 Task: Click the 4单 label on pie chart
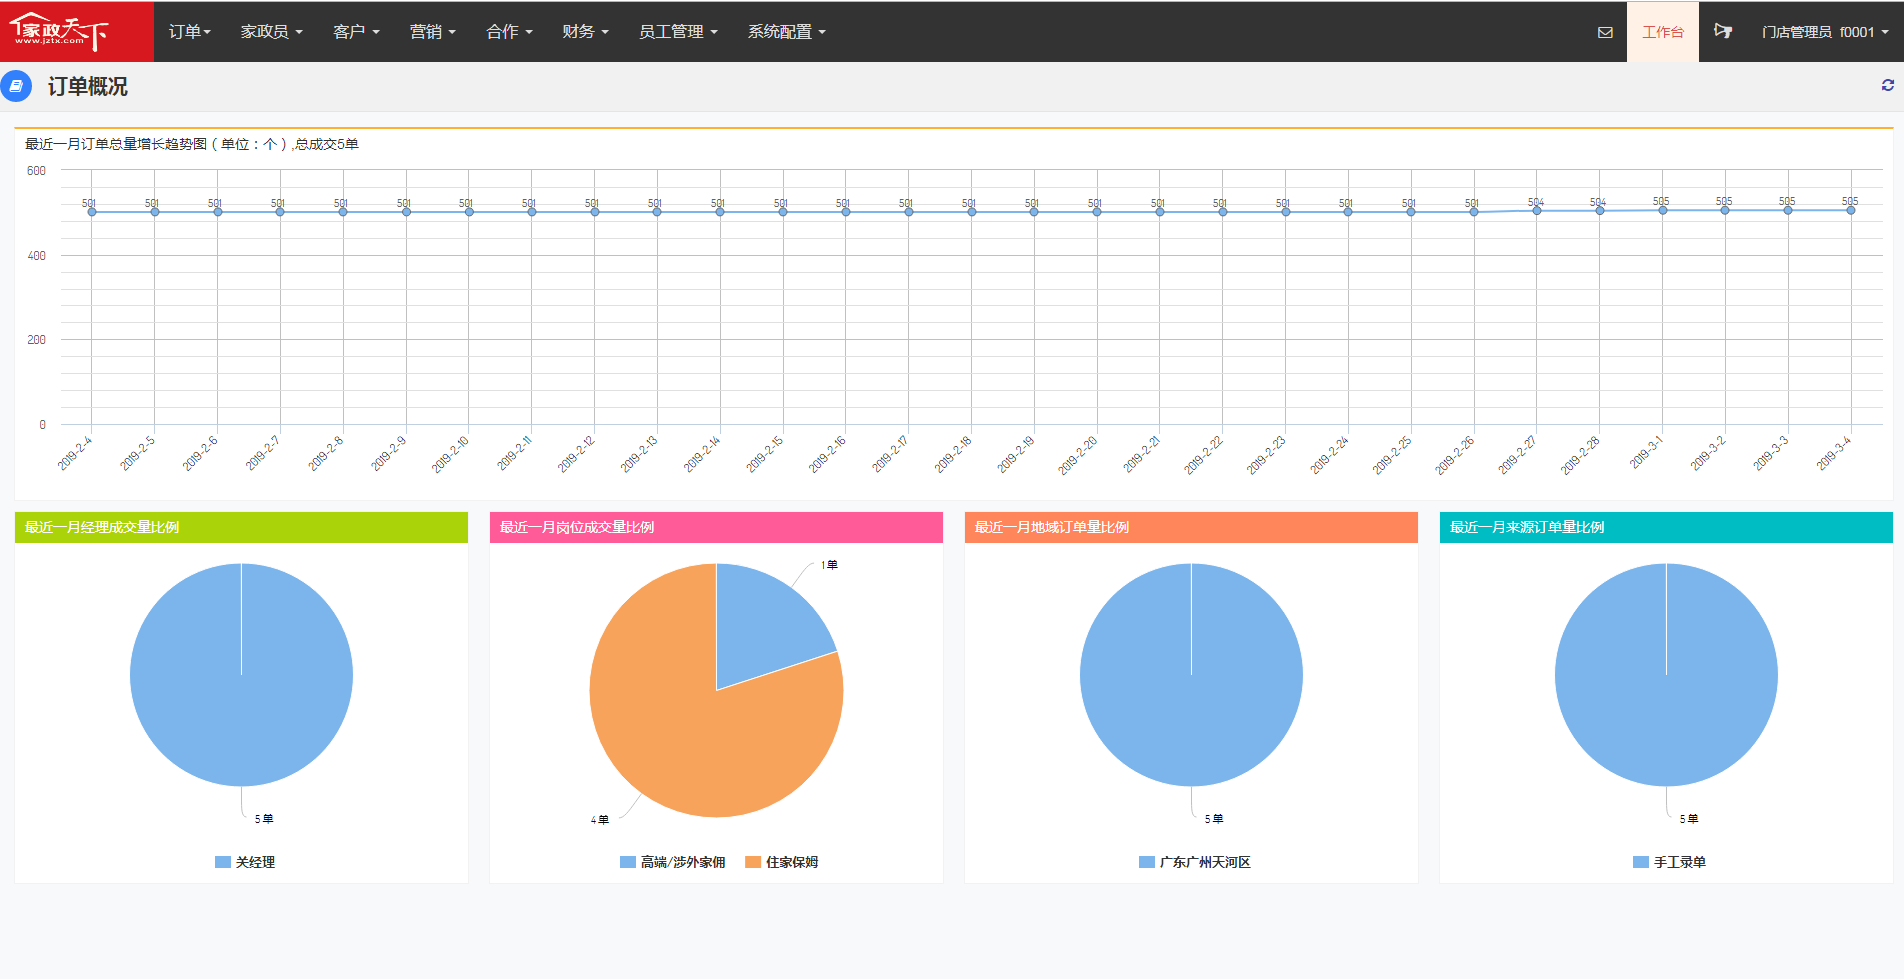point(600,820)
